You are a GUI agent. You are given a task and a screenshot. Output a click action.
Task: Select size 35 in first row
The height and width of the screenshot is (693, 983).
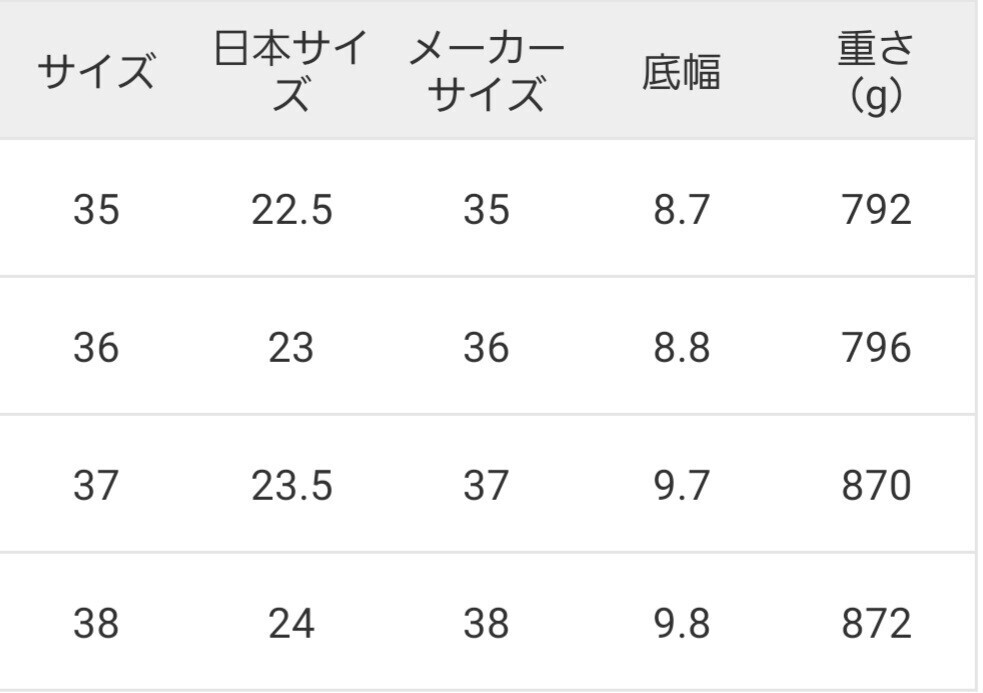[96, 209]
